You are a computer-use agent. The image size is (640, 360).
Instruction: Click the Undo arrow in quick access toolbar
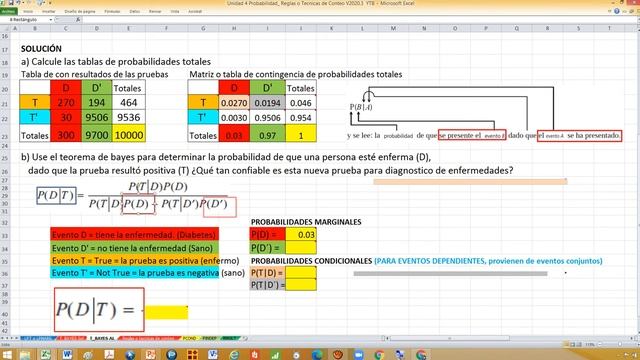point(19,3)
